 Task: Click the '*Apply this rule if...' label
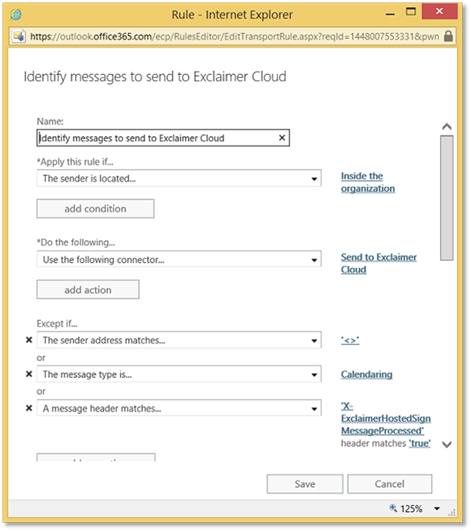(75, 162)
